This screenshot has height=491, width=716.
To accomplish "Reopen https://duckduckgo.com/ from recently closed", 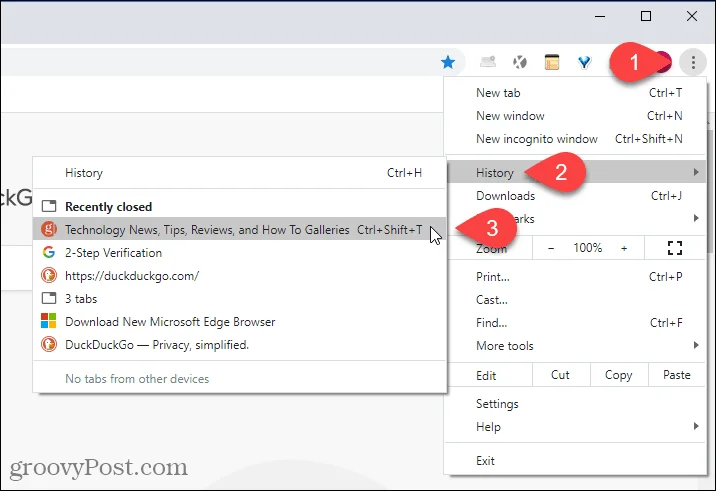I will 240,275.
